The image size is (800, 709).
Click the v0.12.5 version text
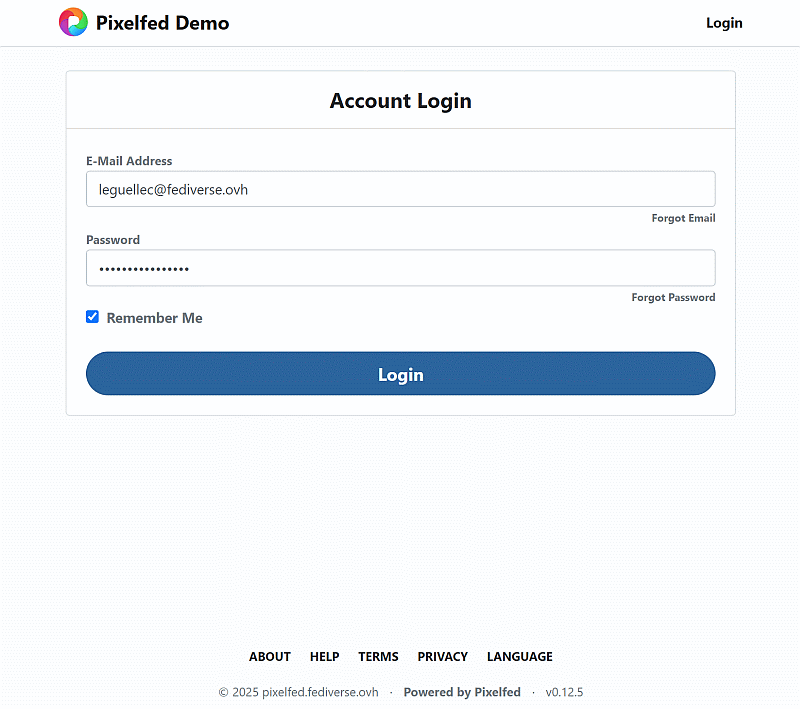(x=564, y=692)
